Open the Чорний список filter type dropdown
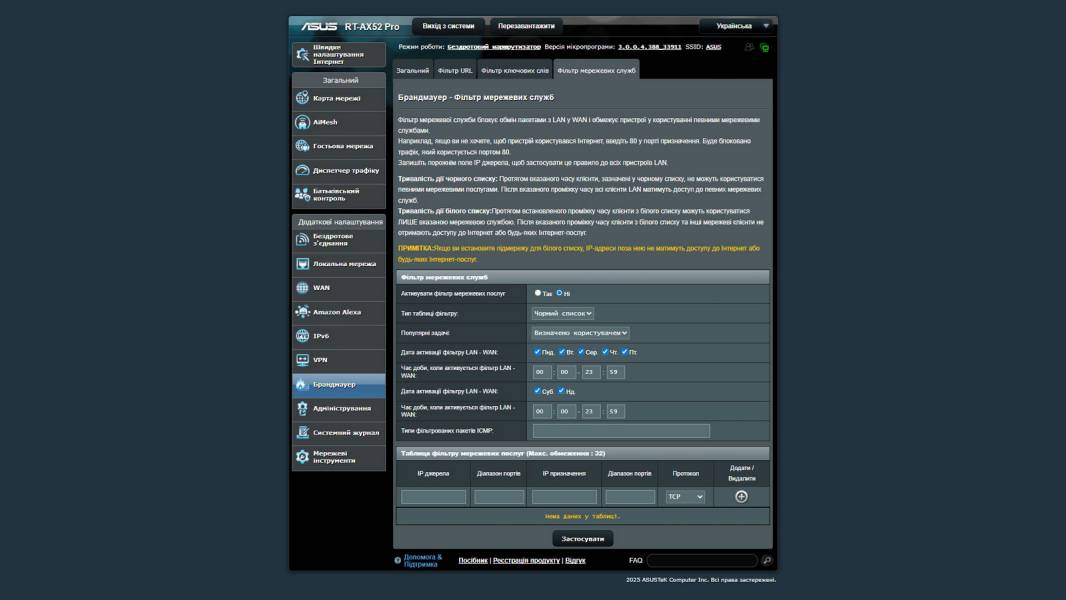The height and width of the screenshot is (600, 1066). pyautogui.click(x=563, y=313)
